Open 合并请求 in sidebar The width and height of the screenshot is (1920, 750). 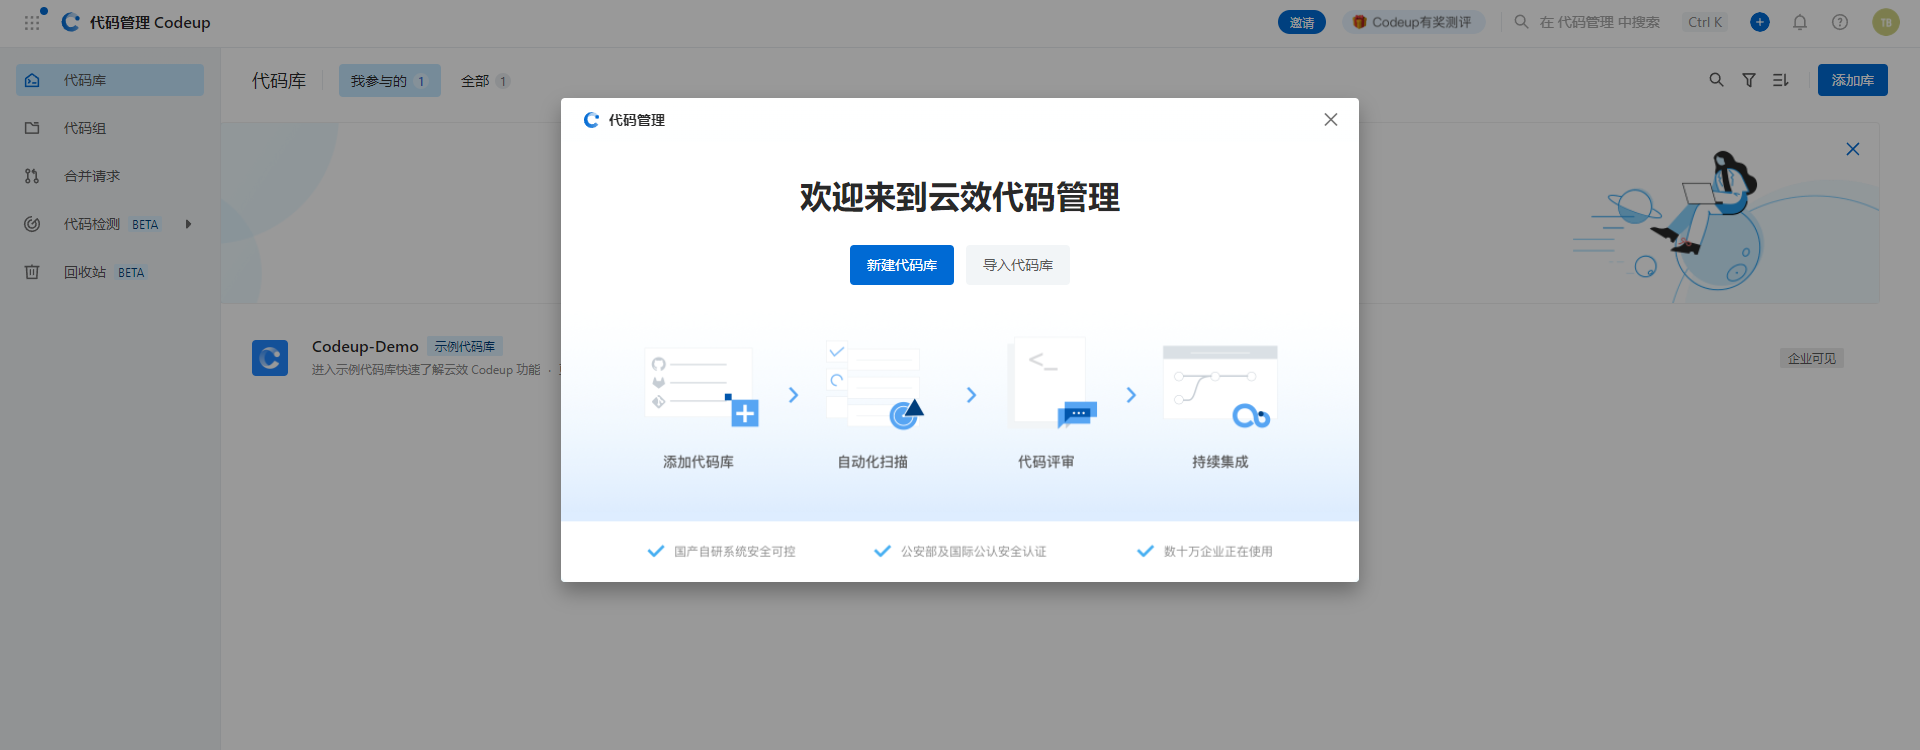point(110,176)
